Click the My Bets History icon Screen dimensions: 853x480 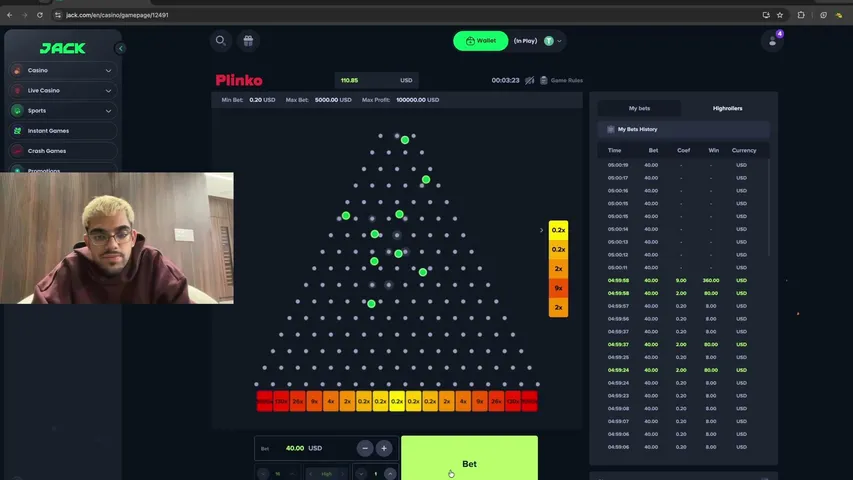pos(610,130)
